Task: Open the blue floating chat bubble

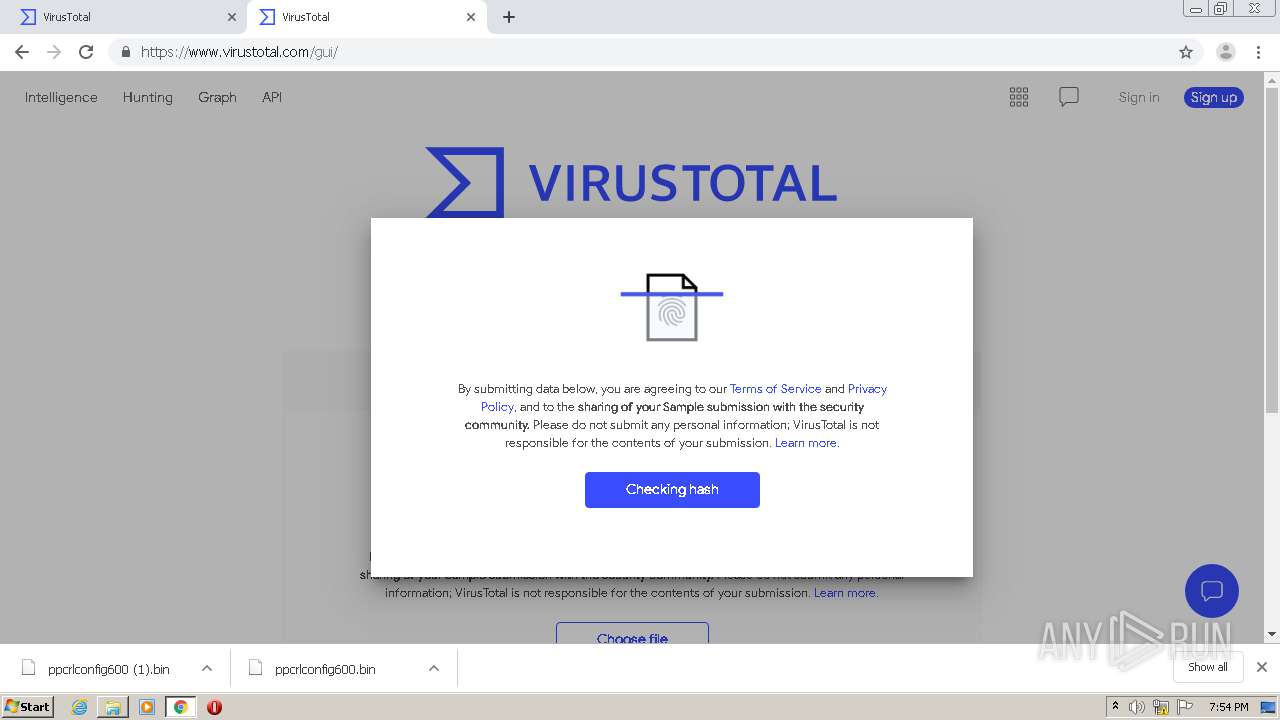Action: (1212, 591)
